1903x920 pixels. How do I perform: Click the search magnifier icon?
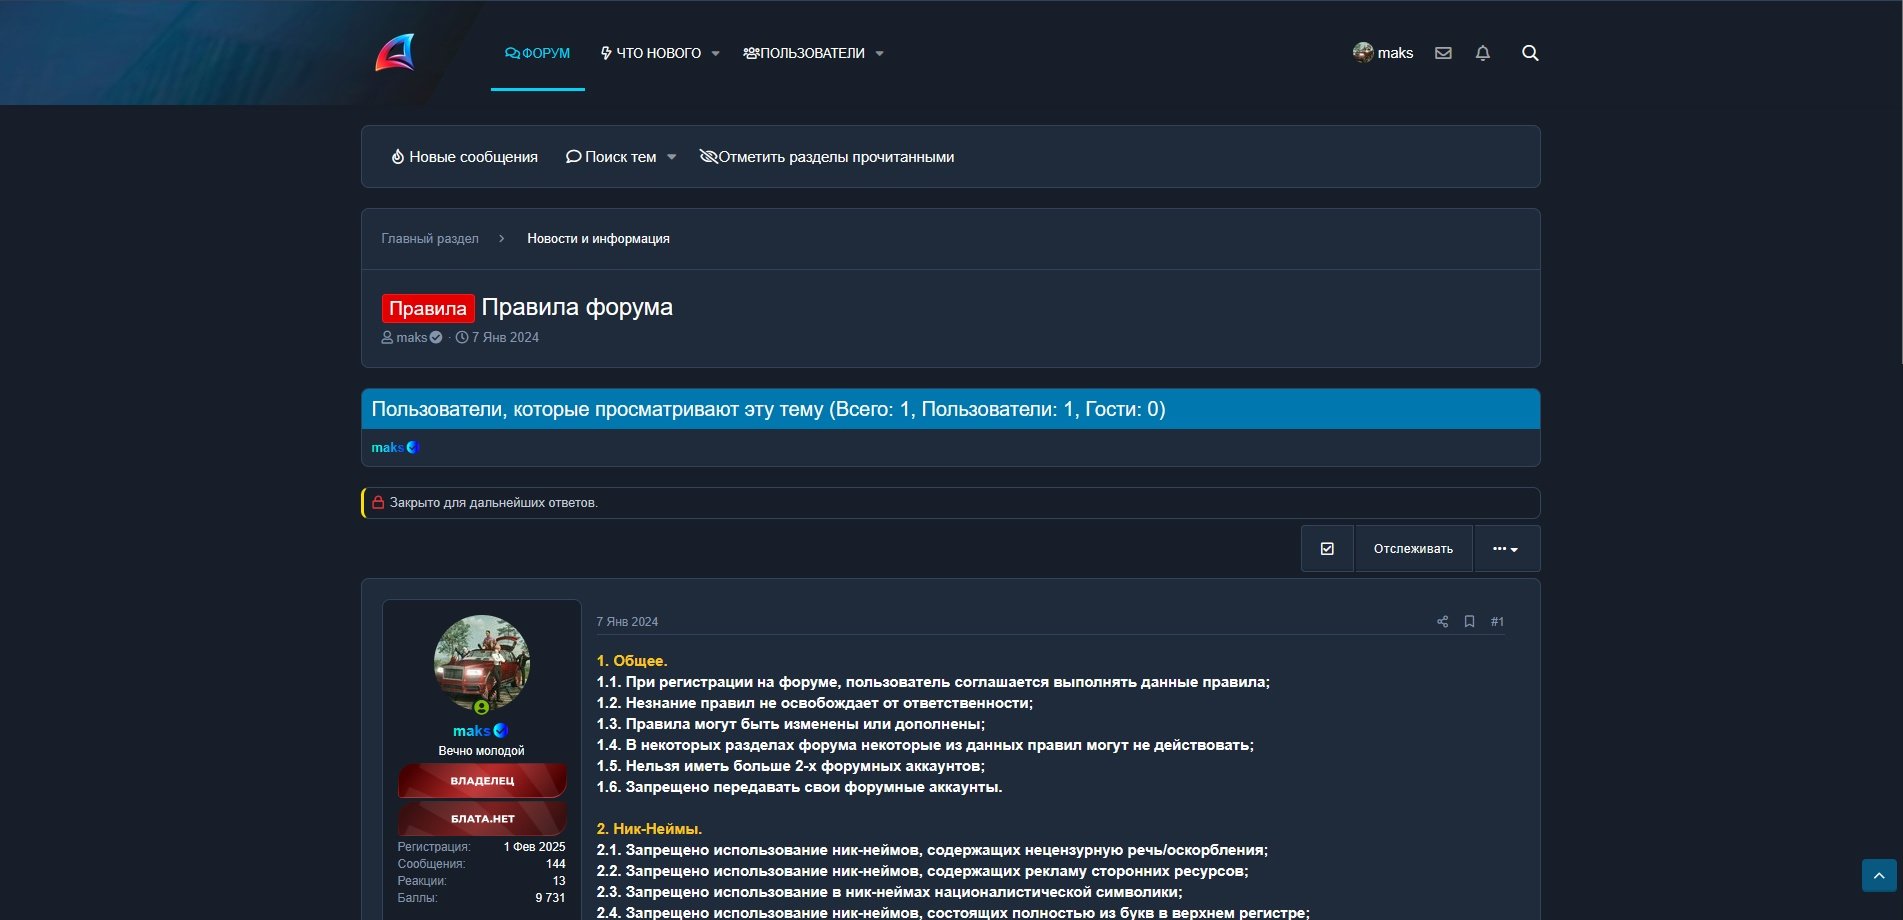tap(1530, 53)
